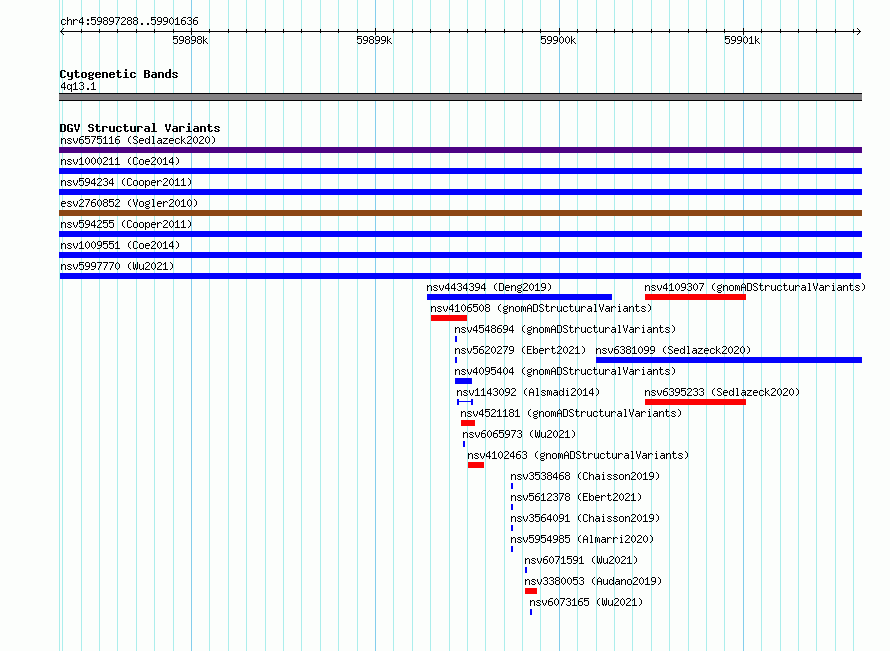Click the chr4:59897288..59901636 coordinate text
This screenshot has height=651, width=890.
[x=129, y=22]
